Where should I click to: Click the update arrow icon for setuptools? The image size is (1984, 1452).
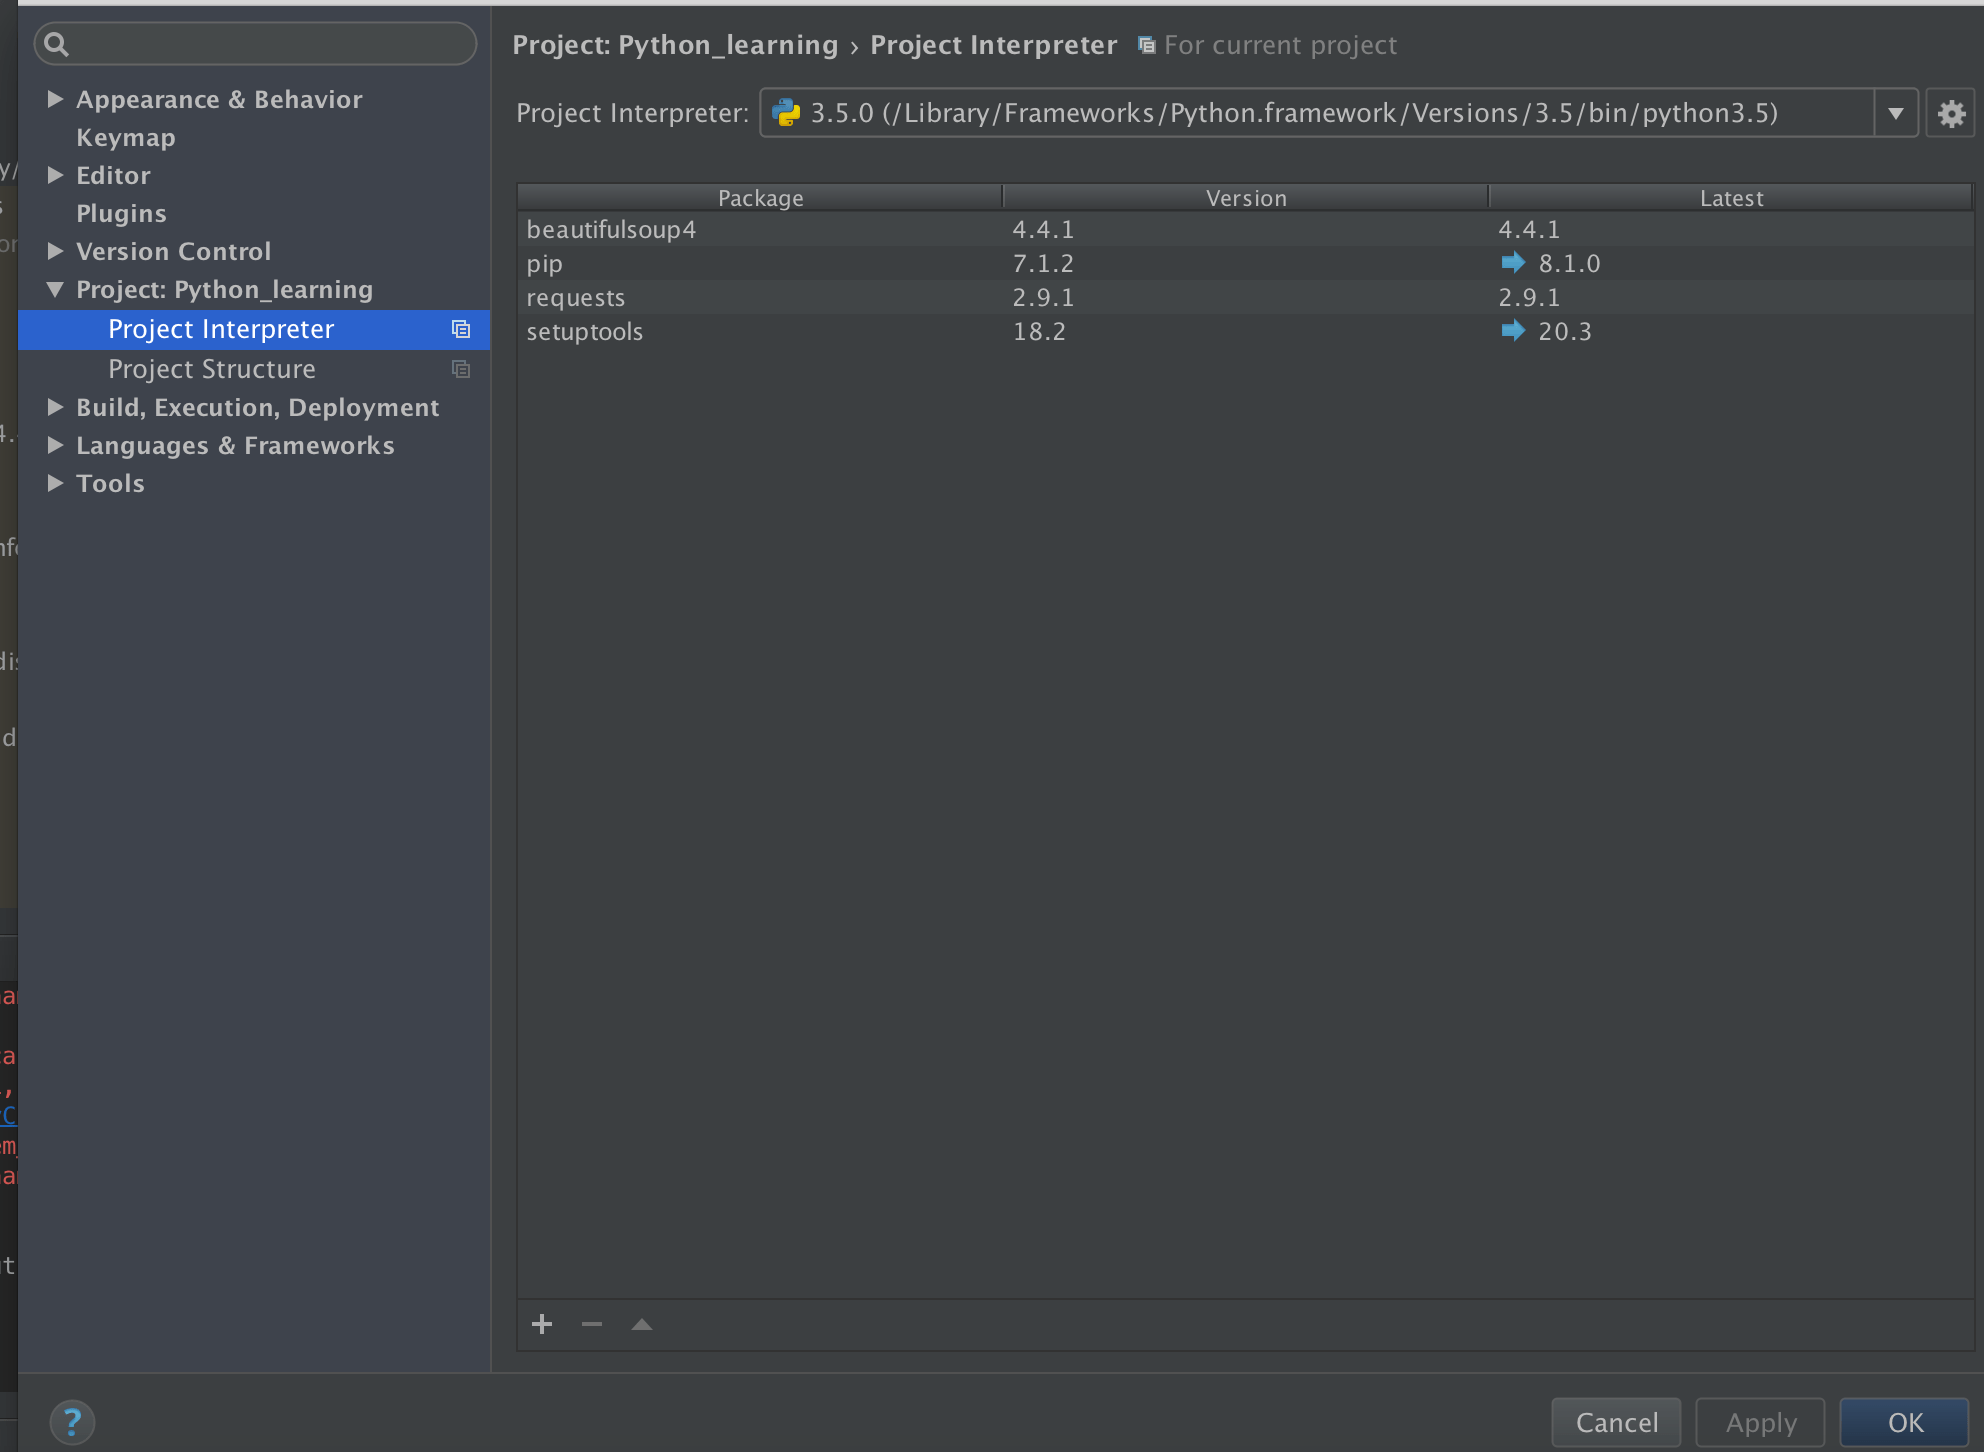(1513, 330)
